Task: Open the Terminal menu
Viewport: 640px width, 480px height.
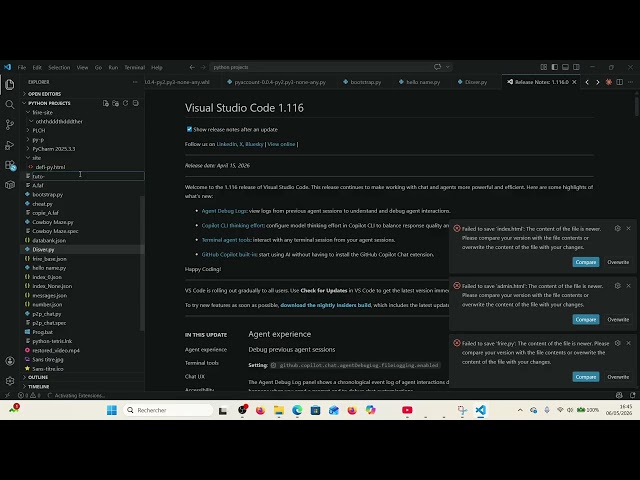Action: pyautogui.click(x=134, y=67)
